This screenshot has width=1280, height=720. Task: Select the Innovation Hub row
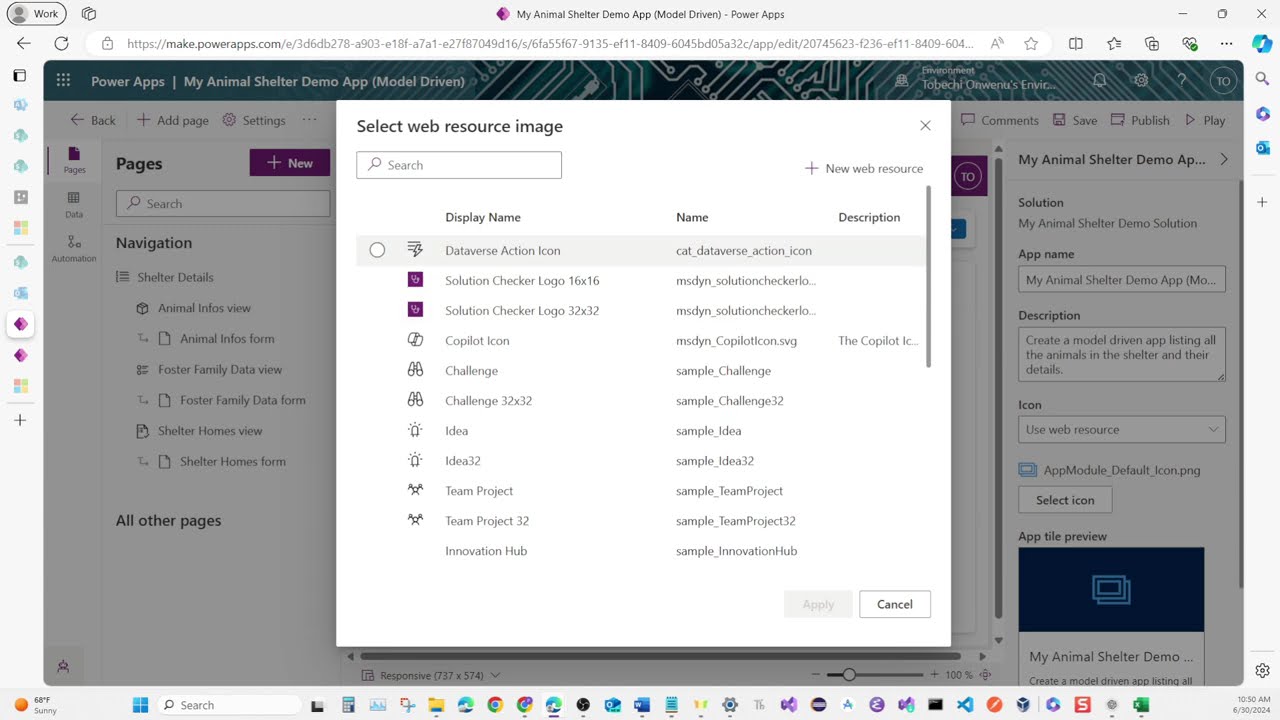tap(640, 551)
